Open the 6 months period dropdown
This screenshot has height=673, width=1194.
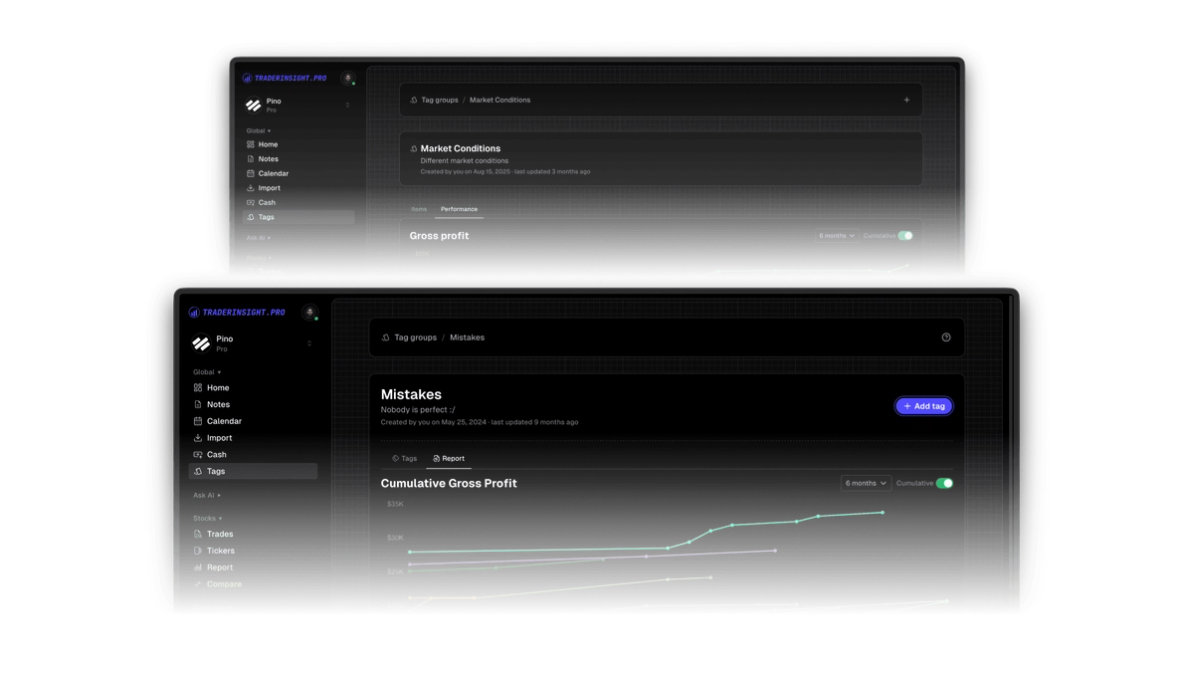pyautogui.click(x=865, y=483)
